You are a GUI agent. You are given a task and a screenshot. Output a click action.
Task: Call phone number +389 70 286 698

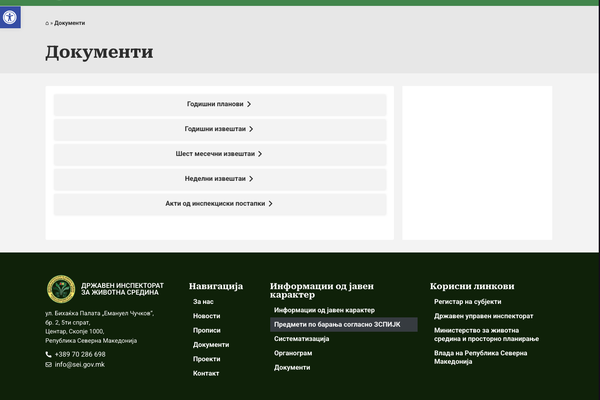(80, 354)
